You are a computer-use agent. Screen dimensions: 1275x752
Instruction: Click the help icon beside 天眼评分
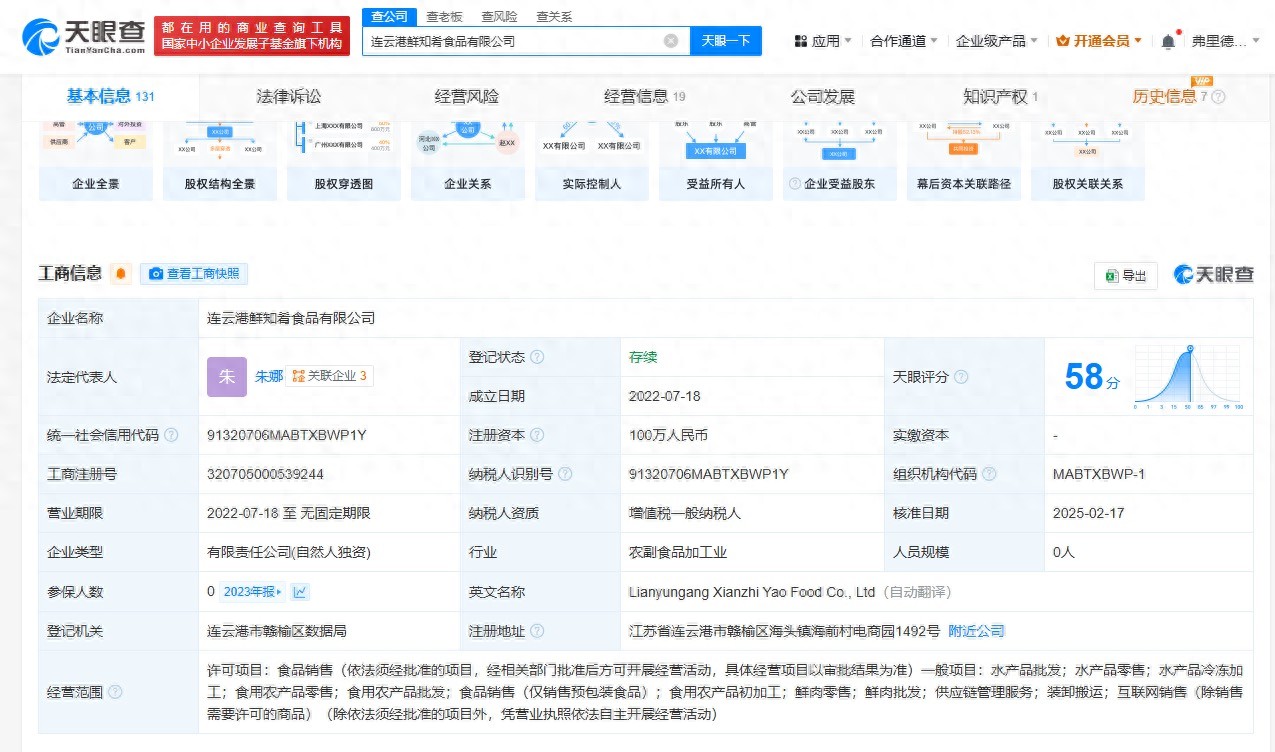coord(961,377)
